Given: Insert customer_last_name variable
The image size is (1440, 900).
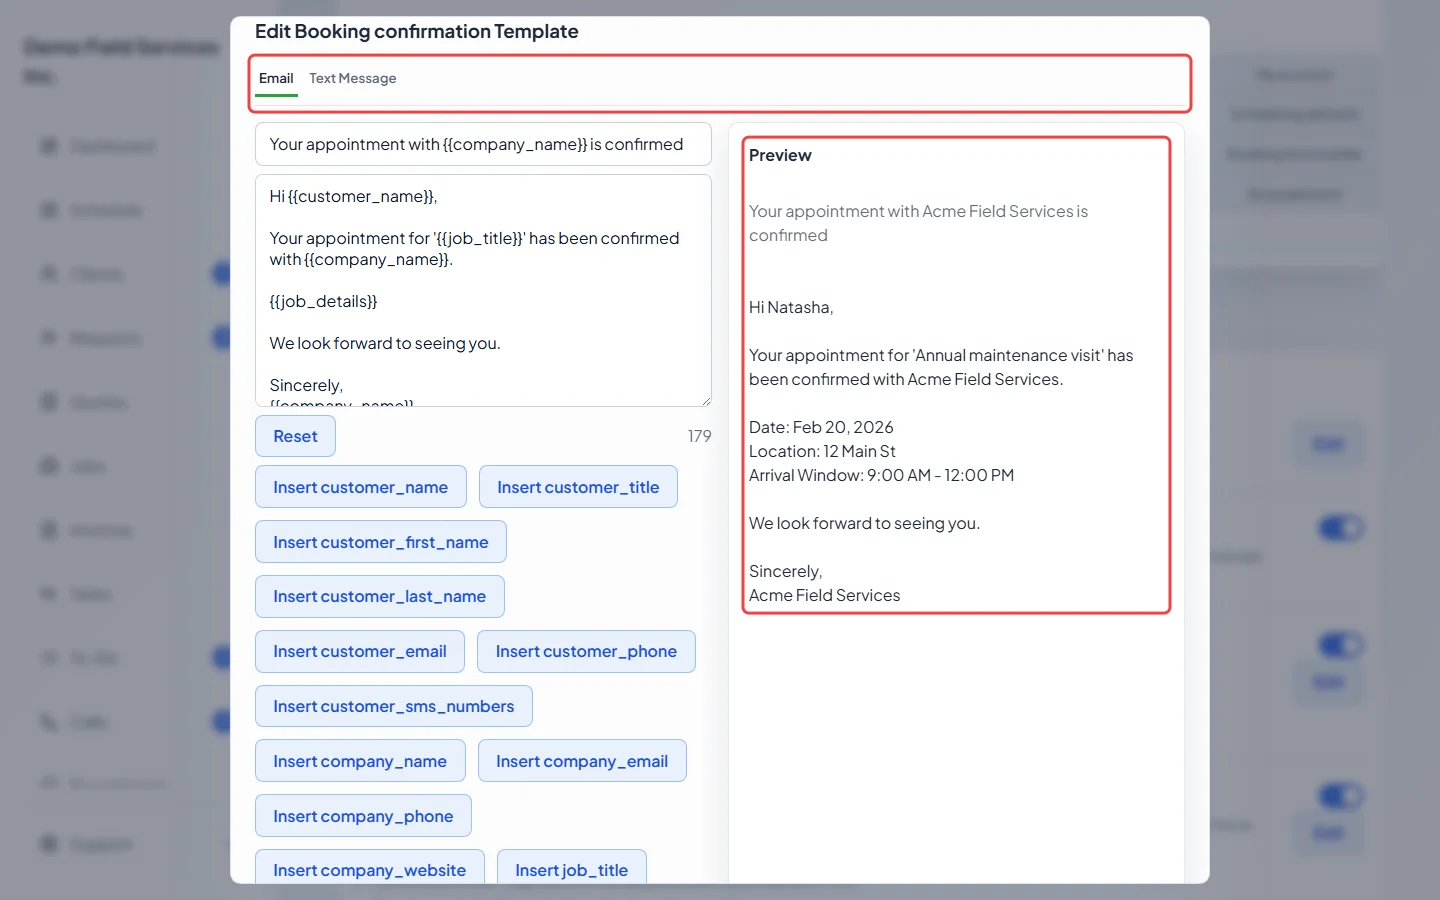Looking at the screenshot, I should coord(379,596).
